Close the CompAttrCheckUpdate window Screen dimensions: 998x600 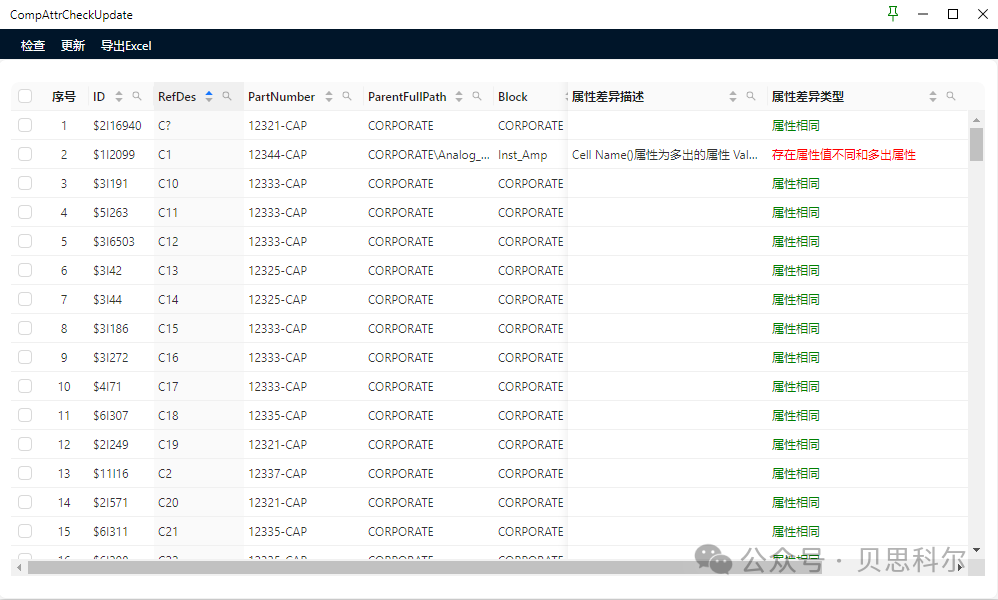coord(983,14)
